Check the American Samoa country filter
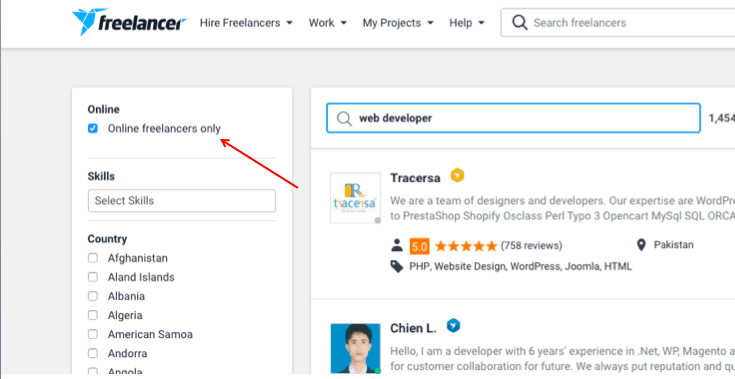735x379 pixels. 93,334
